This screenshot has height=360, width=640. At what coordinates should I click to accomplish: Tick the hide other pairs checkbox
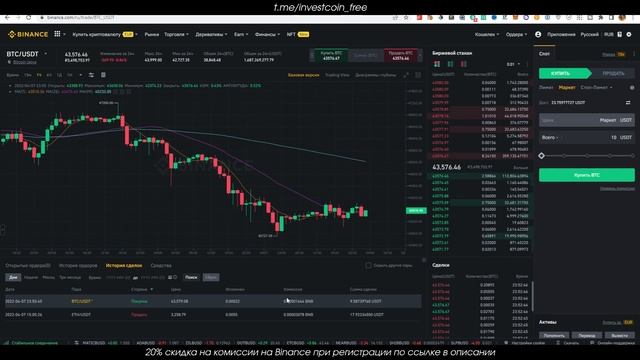pyautogui.click(x=368, y=265)
